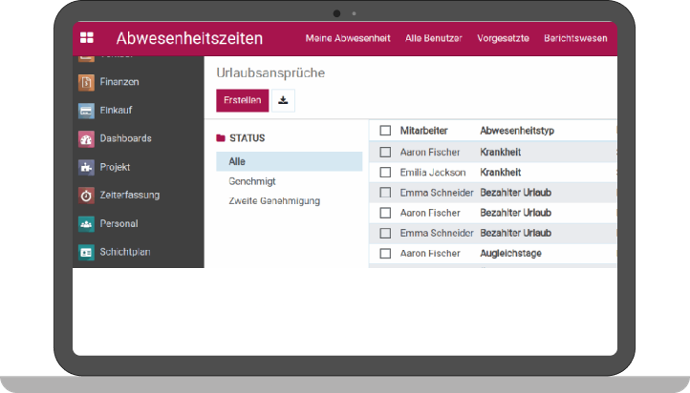The image size is (690, 393).
Task: Open the apps grid menu icon
Action: pos(87,38)
